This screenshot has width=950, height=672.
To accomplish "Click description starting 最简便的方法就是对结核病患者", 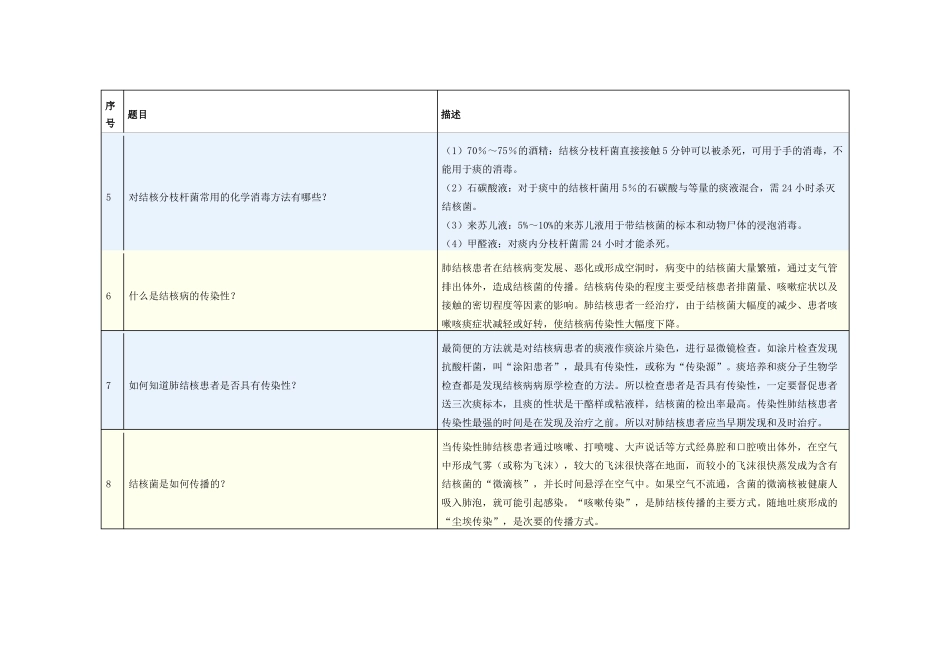I will click(x=639, y=385).
